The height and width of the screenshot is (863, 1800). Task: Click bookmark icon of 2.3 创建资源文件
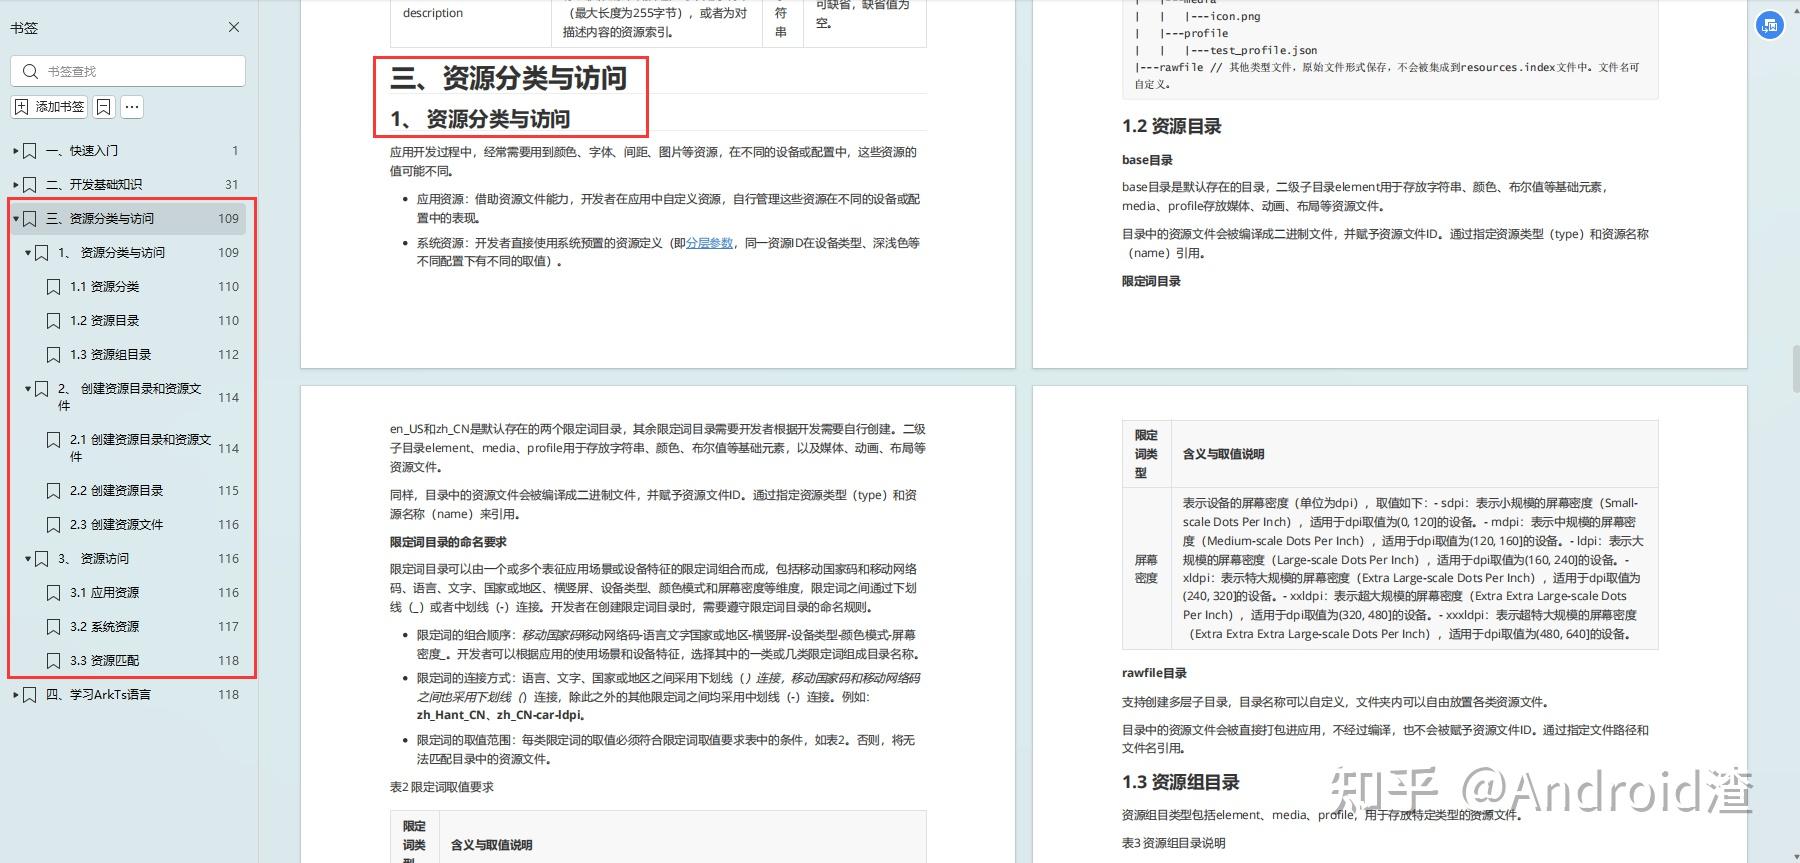click(54, 525)
